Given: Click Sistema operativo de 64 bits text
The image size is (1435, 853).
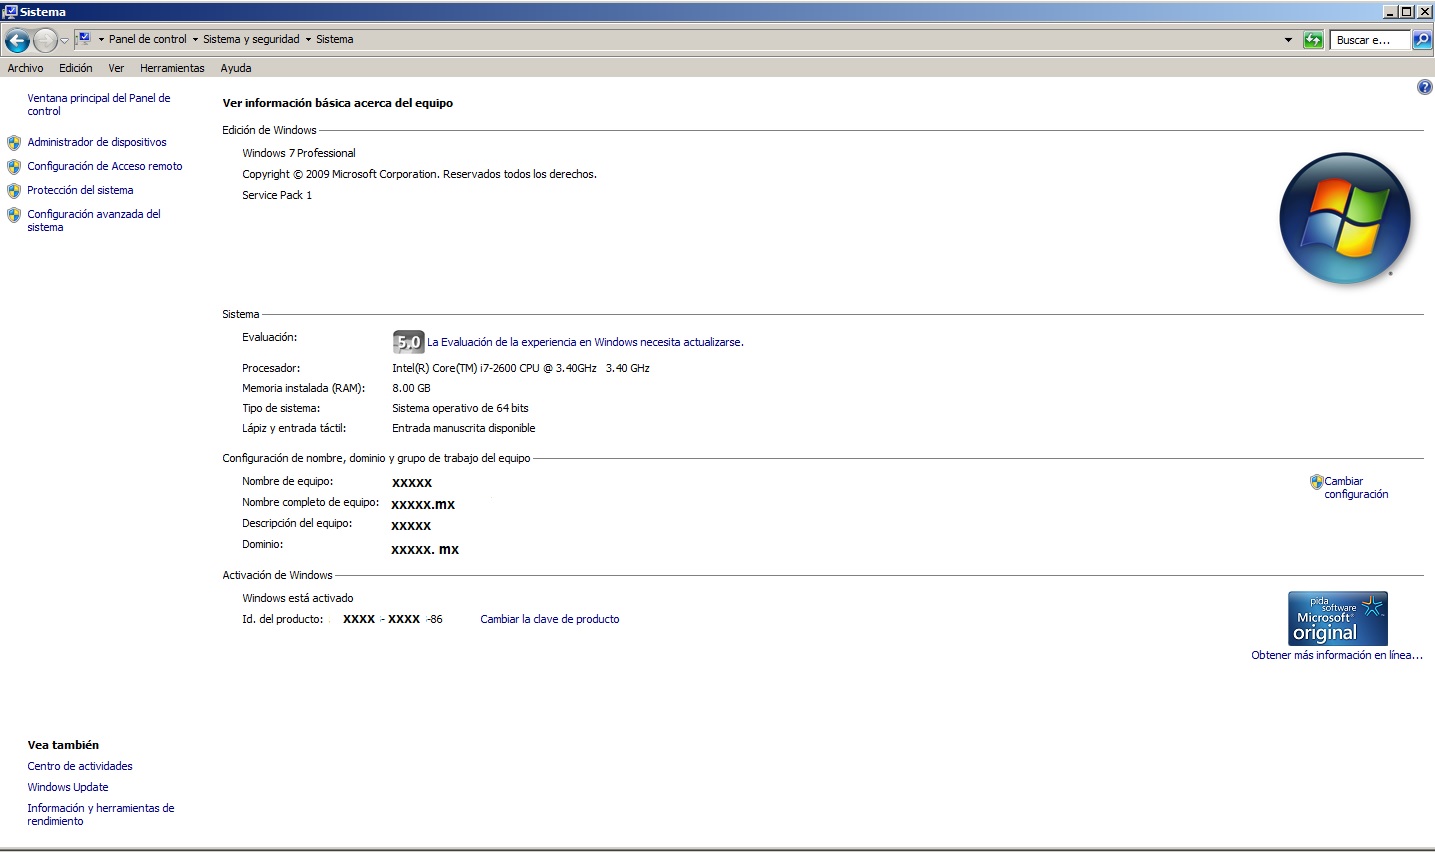Looking at the screenshot, I should tap(460, 408).
